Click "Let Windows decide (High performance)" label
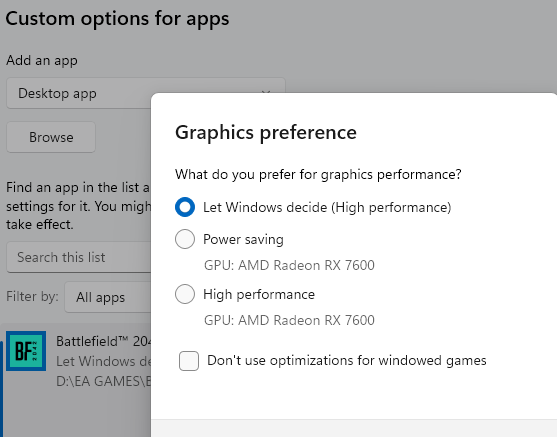Screen dimensions: 557x437 tap(327, 207)
